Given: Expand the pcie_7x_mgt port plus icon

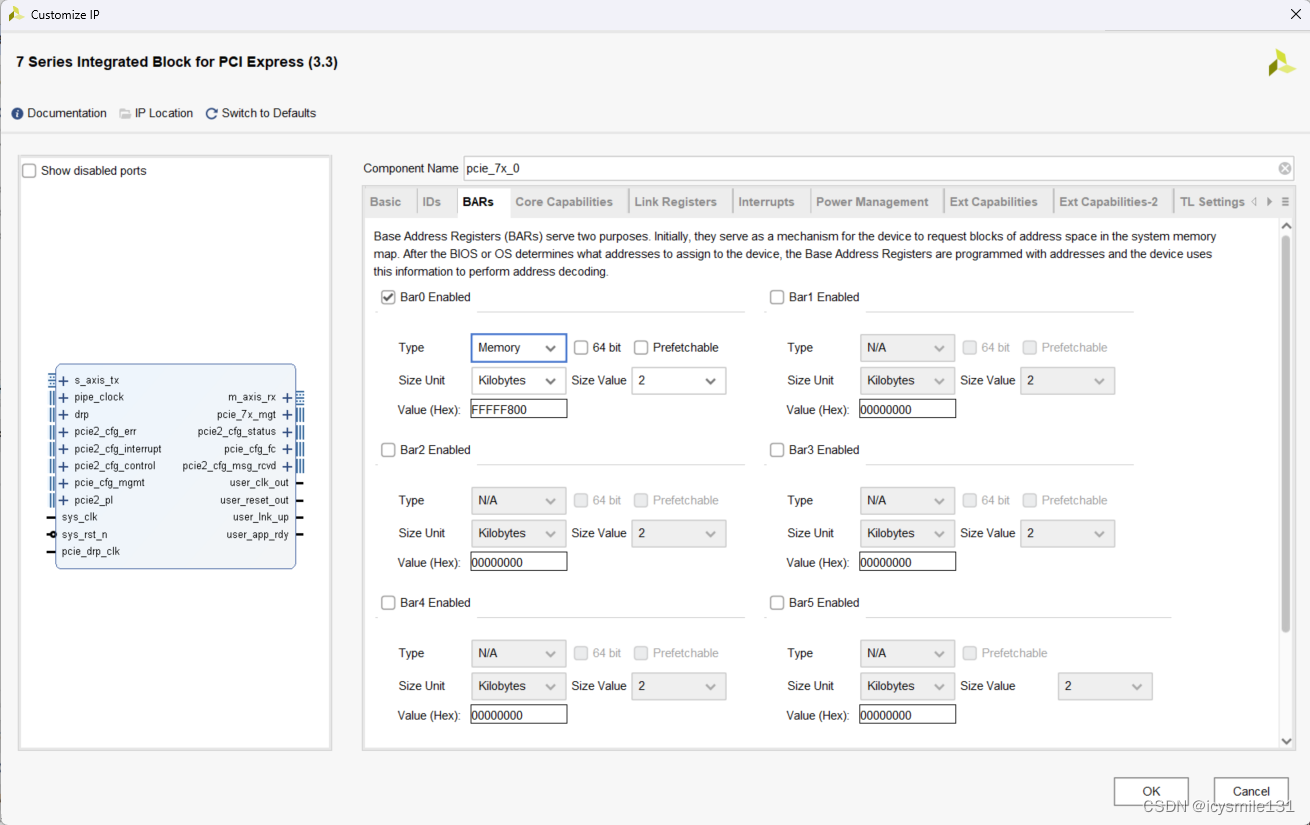Looking at the screenshot, I should [287, 415].
